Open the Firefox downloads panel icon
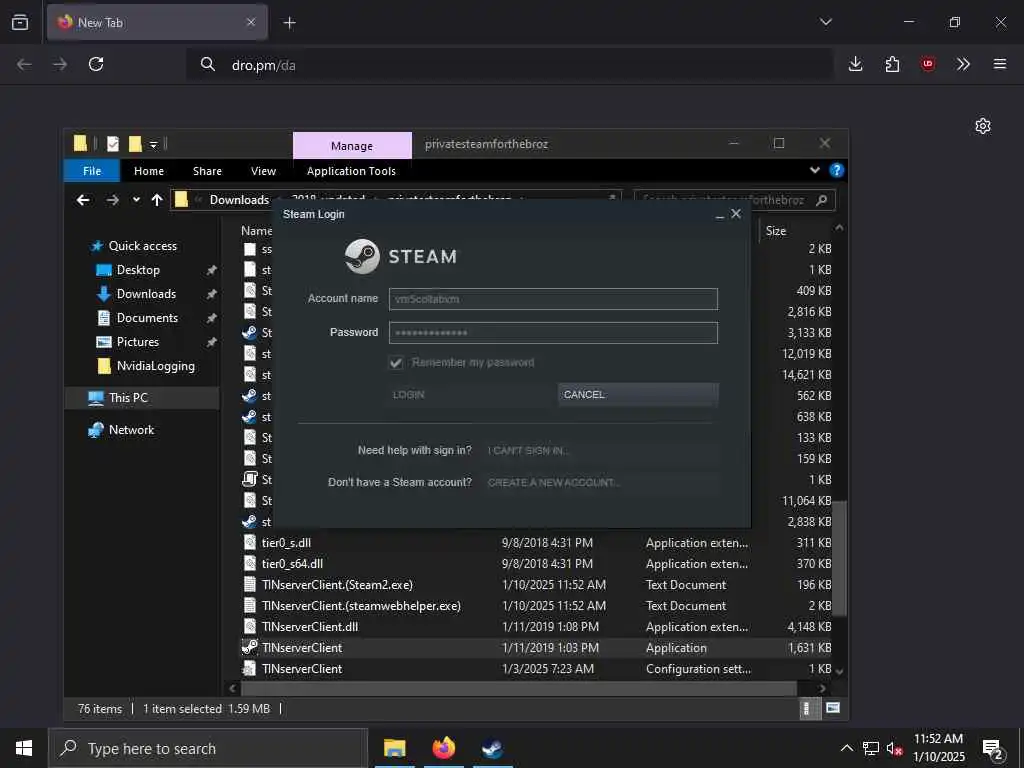The height and width of the screenshot is (768, 1024). 856,64
